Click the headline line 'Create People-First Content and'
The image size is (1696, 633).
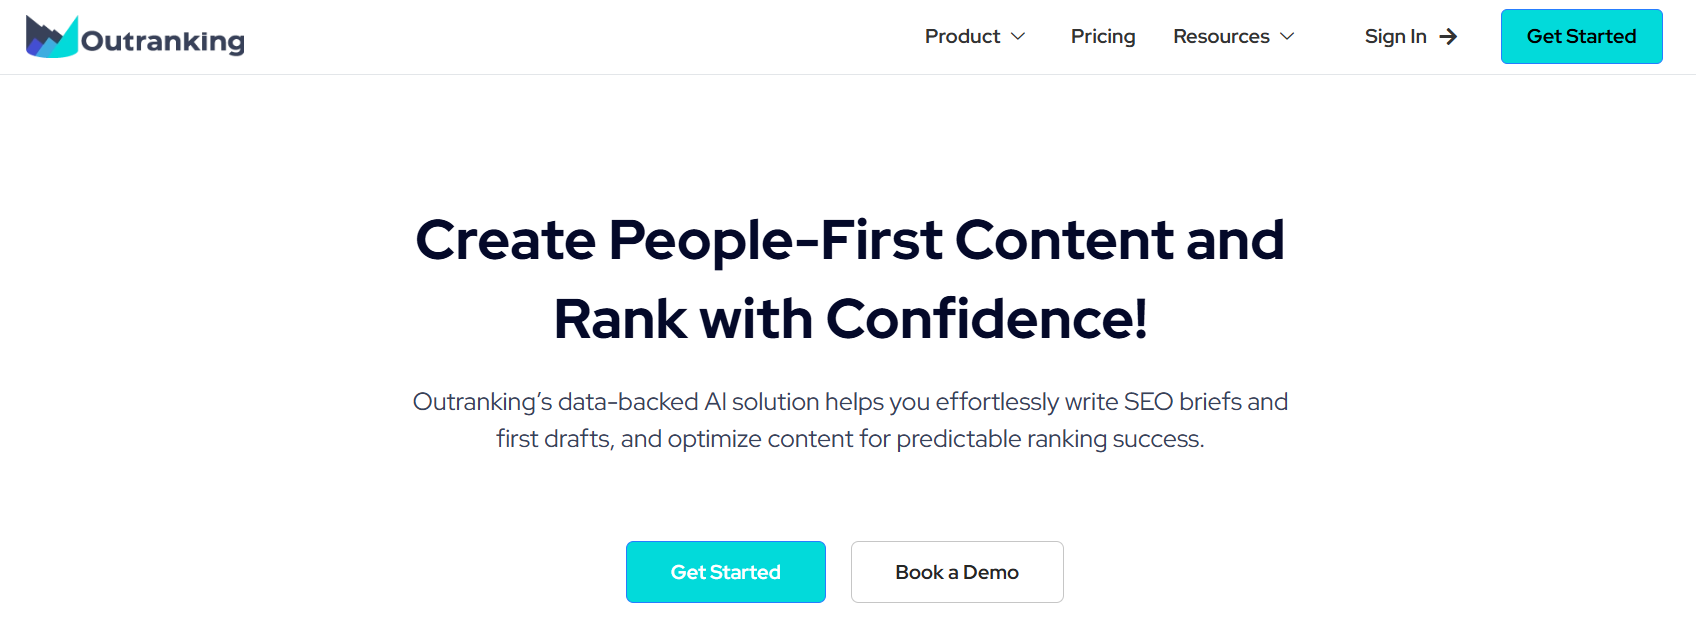(x=850, y=240)
